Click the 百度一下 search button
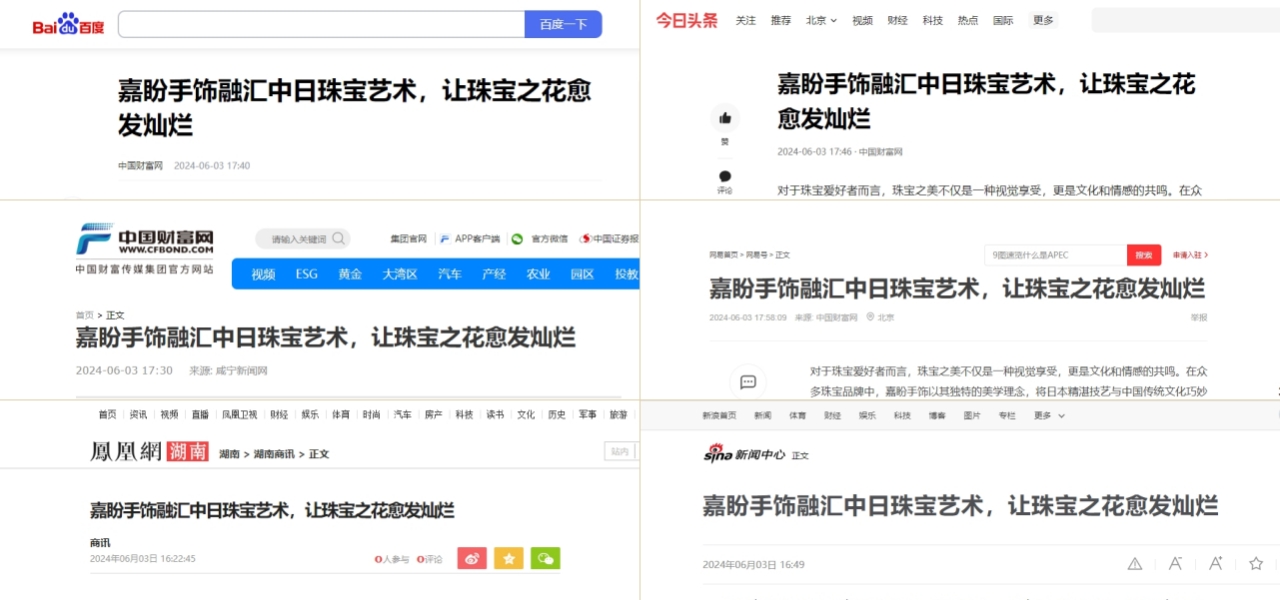 563,23
